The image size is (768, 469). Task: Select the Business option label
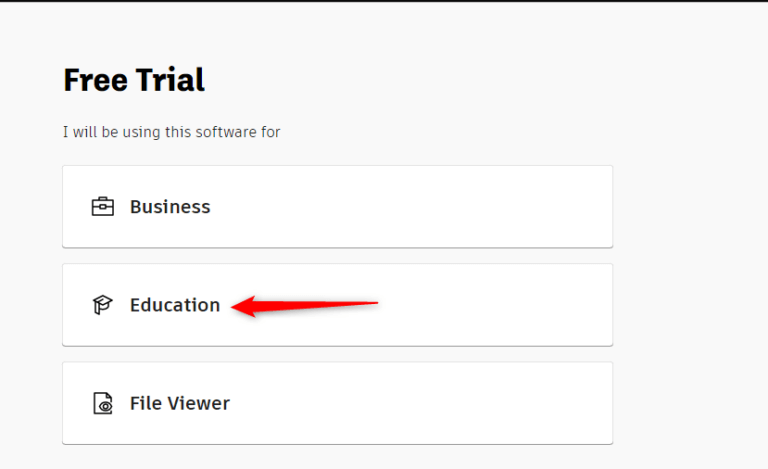[170, 207]
